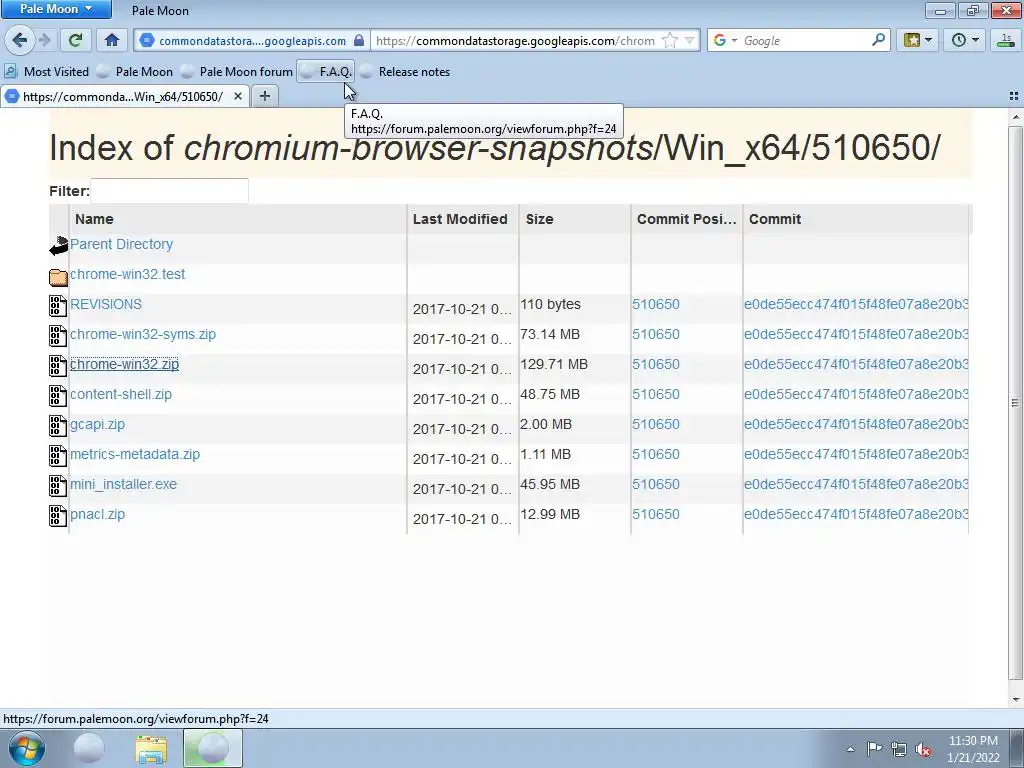
Task: Click into the Filter text box
Action: [169, 191]
